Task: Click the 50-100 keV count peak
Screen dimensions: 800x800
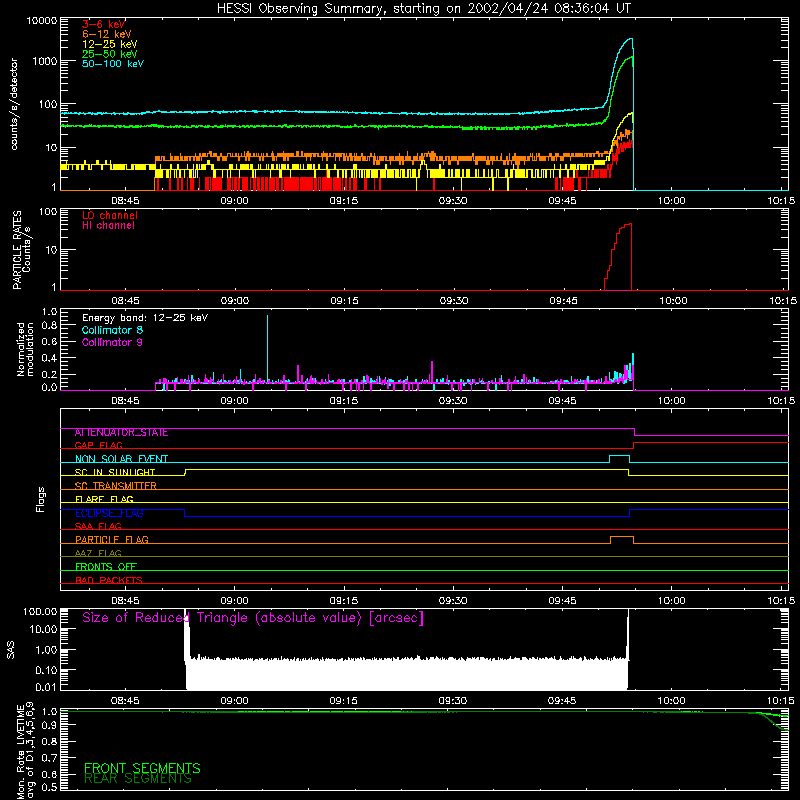Action: coord(631,39)
